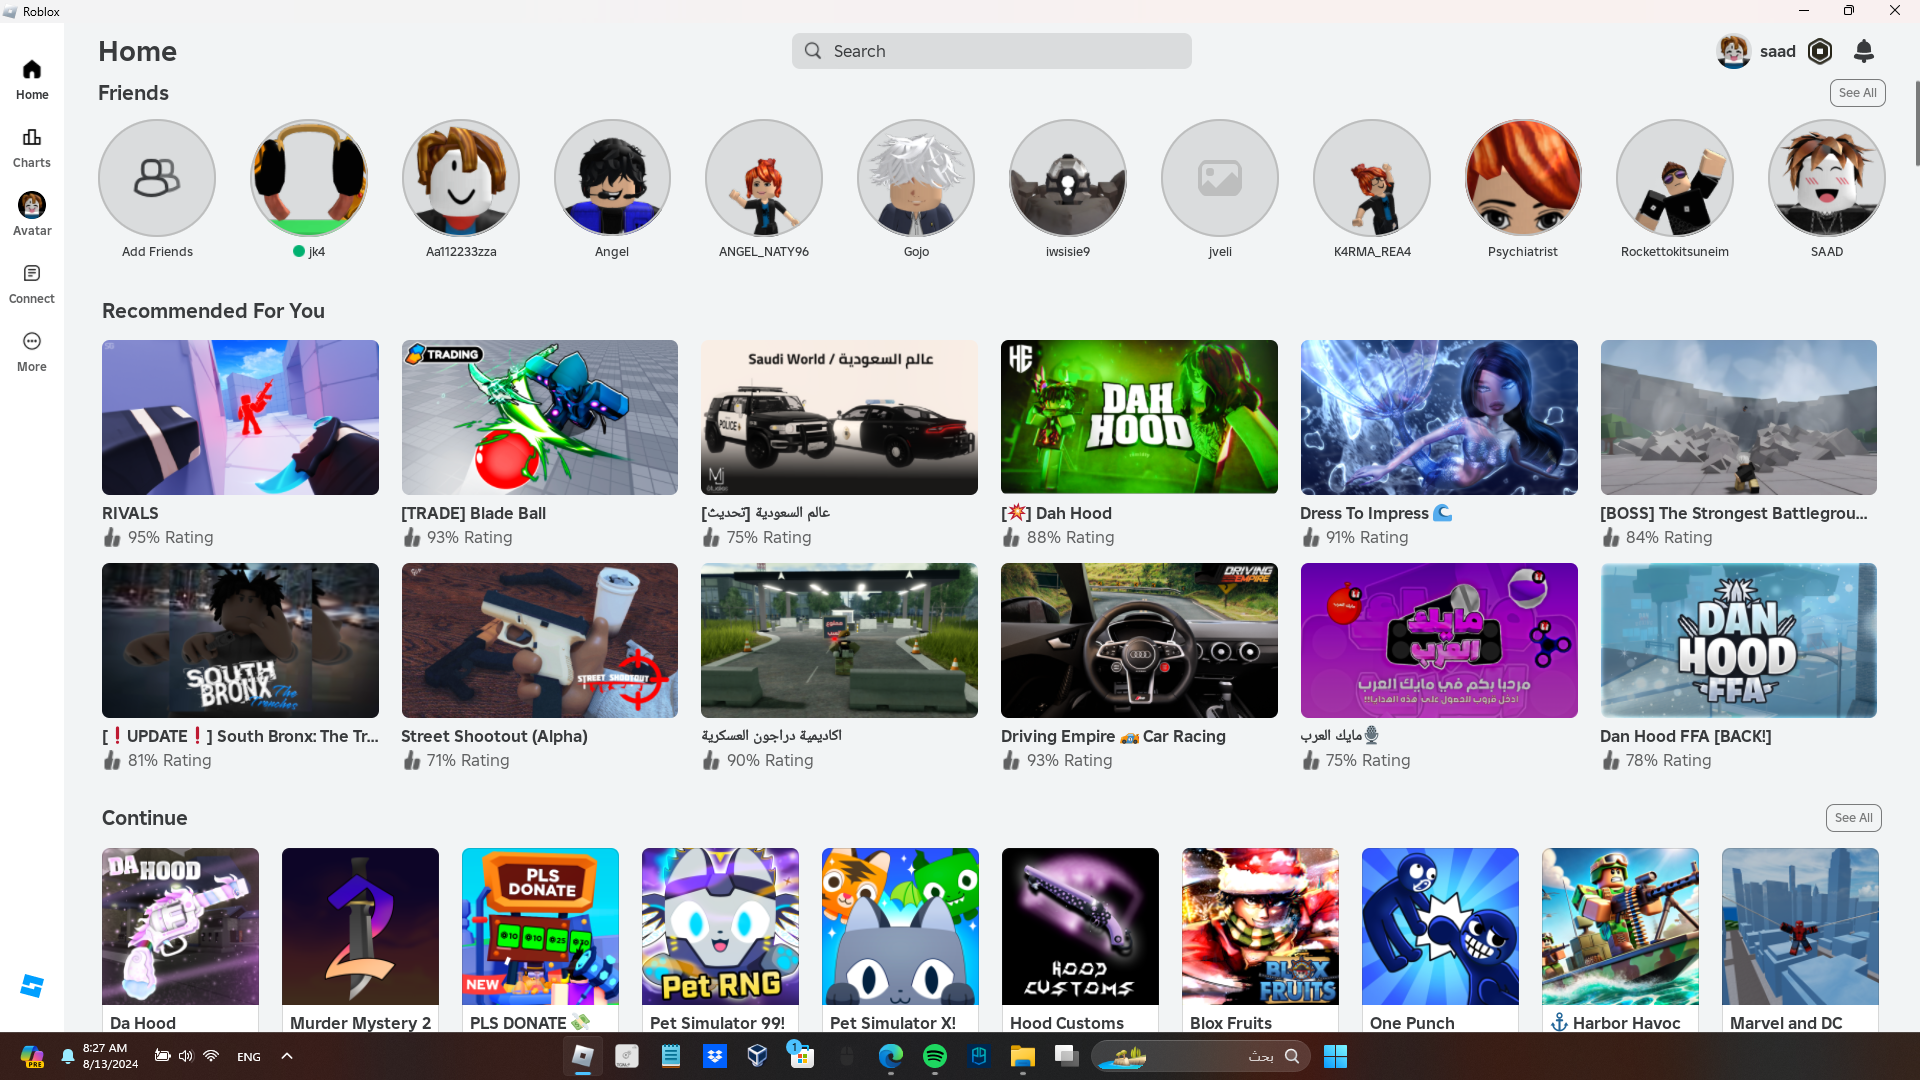Open the Home sidebar icon
The height and width of the screenshot is (1080, 1920).
pos(32,70)
